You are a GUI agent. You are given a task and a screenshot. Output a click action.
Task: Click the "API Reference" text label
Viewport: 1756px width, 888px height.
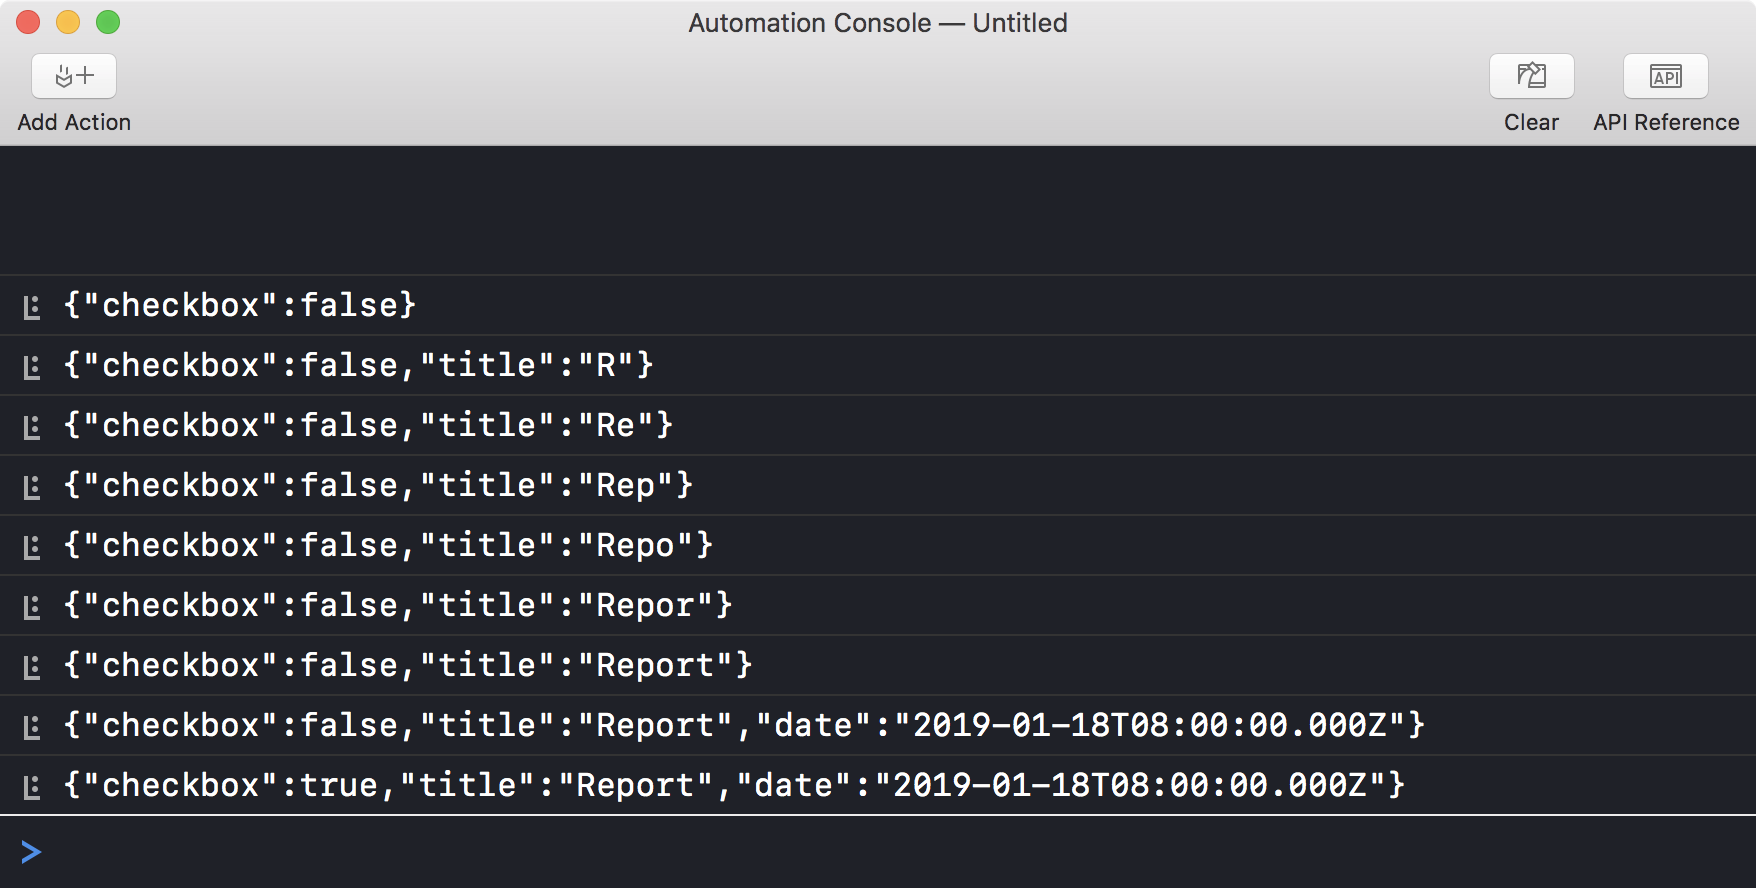click(1666, 122)
